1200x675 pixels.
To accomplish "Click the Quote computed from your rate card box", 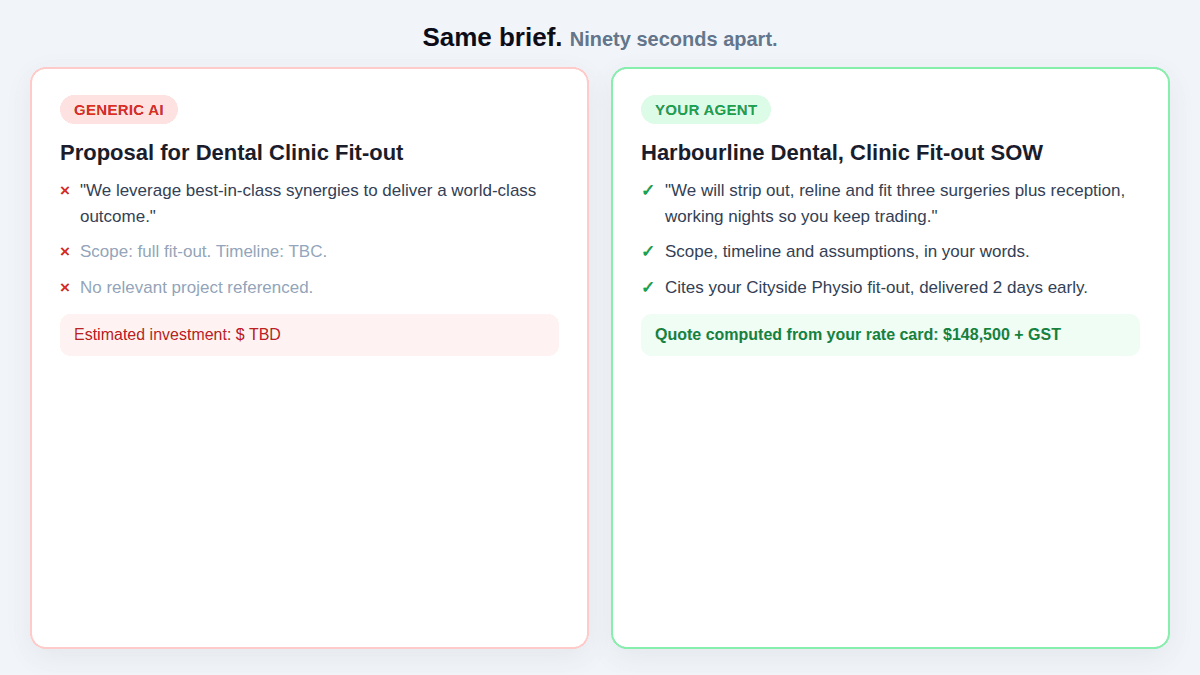I will [890, 335].
